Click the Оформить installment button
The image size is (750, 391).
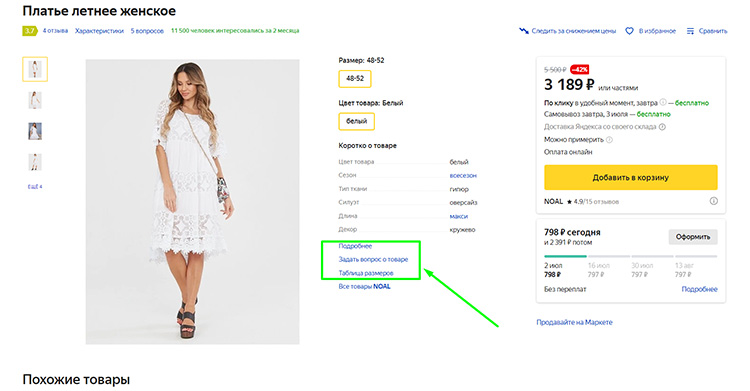coord(693,237)
